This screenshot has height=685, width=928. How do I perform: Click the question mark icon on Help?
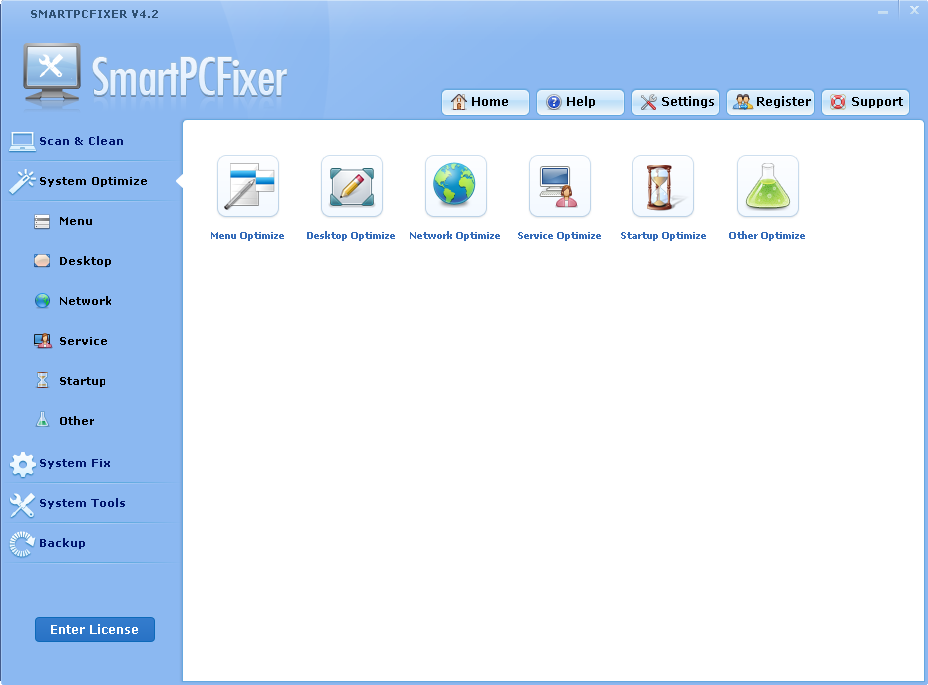click(553, 102)
